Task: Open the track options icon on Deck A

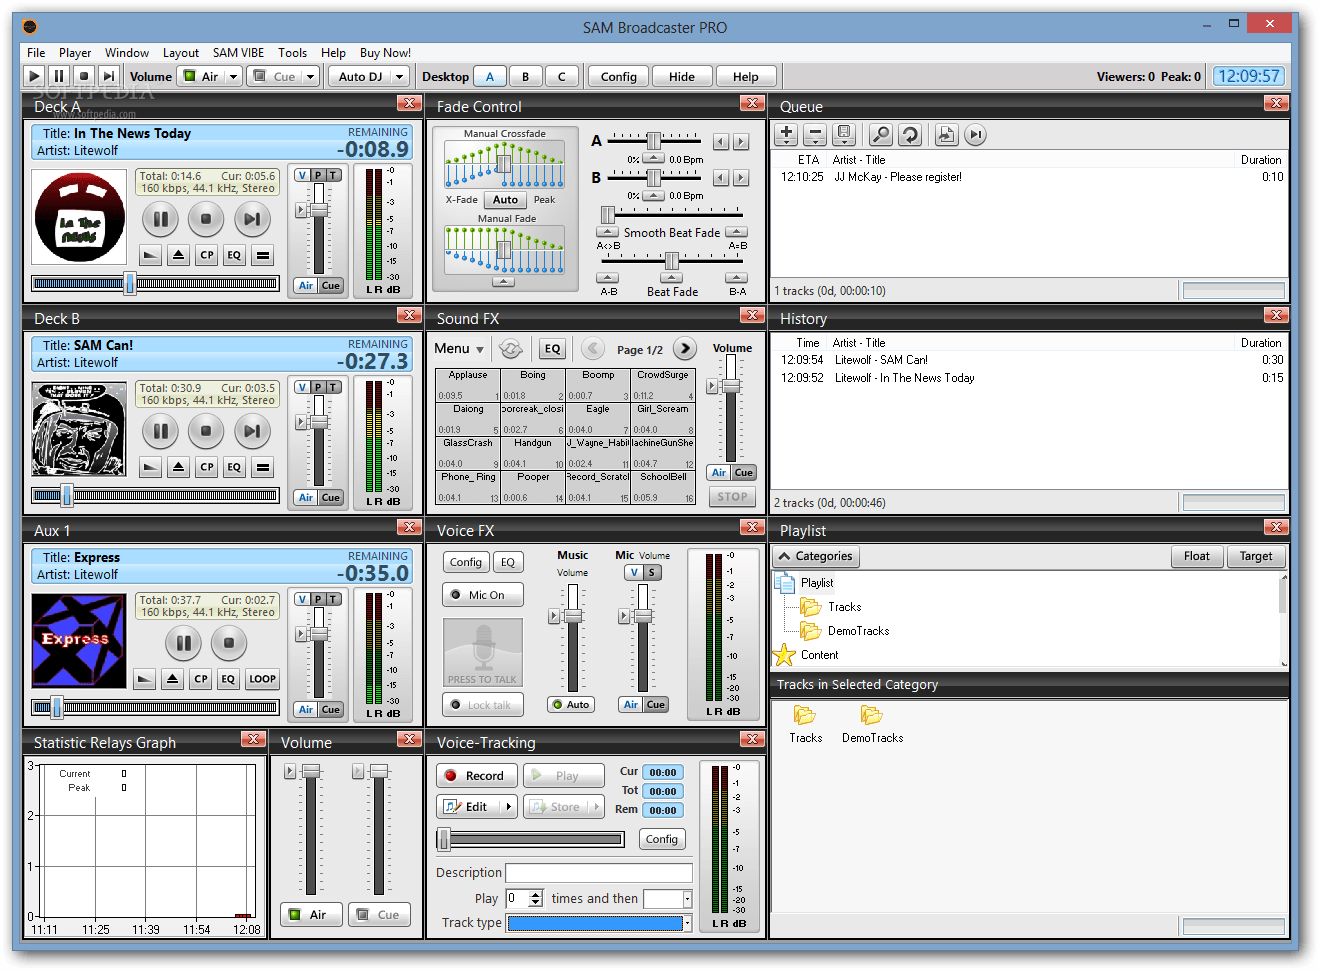Action: 263,255
